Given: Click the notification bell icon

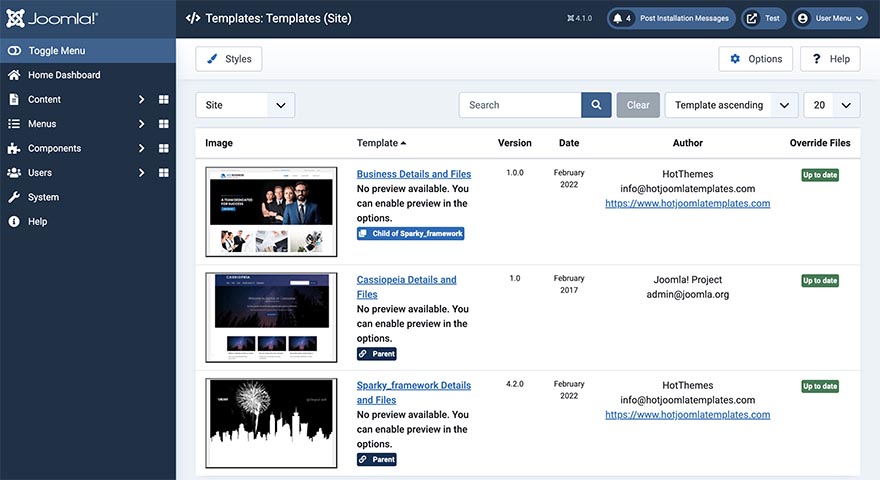Looking at the screenshot, I should point(617,19).
